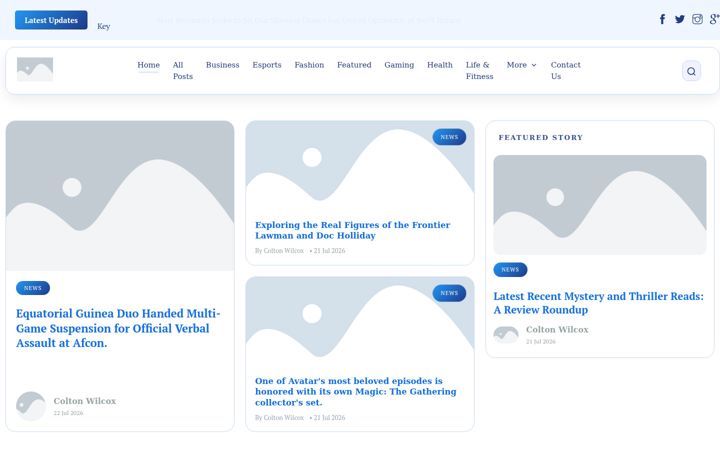Go to the Home menu item

coord(148,65)
